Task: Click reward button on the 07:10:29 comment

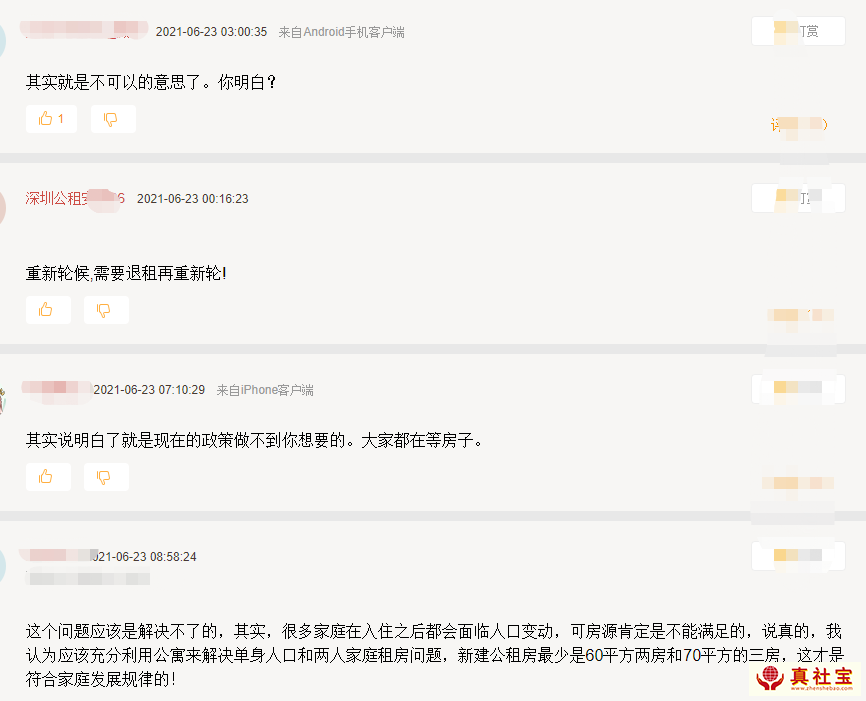Action: tap(798, 388)
